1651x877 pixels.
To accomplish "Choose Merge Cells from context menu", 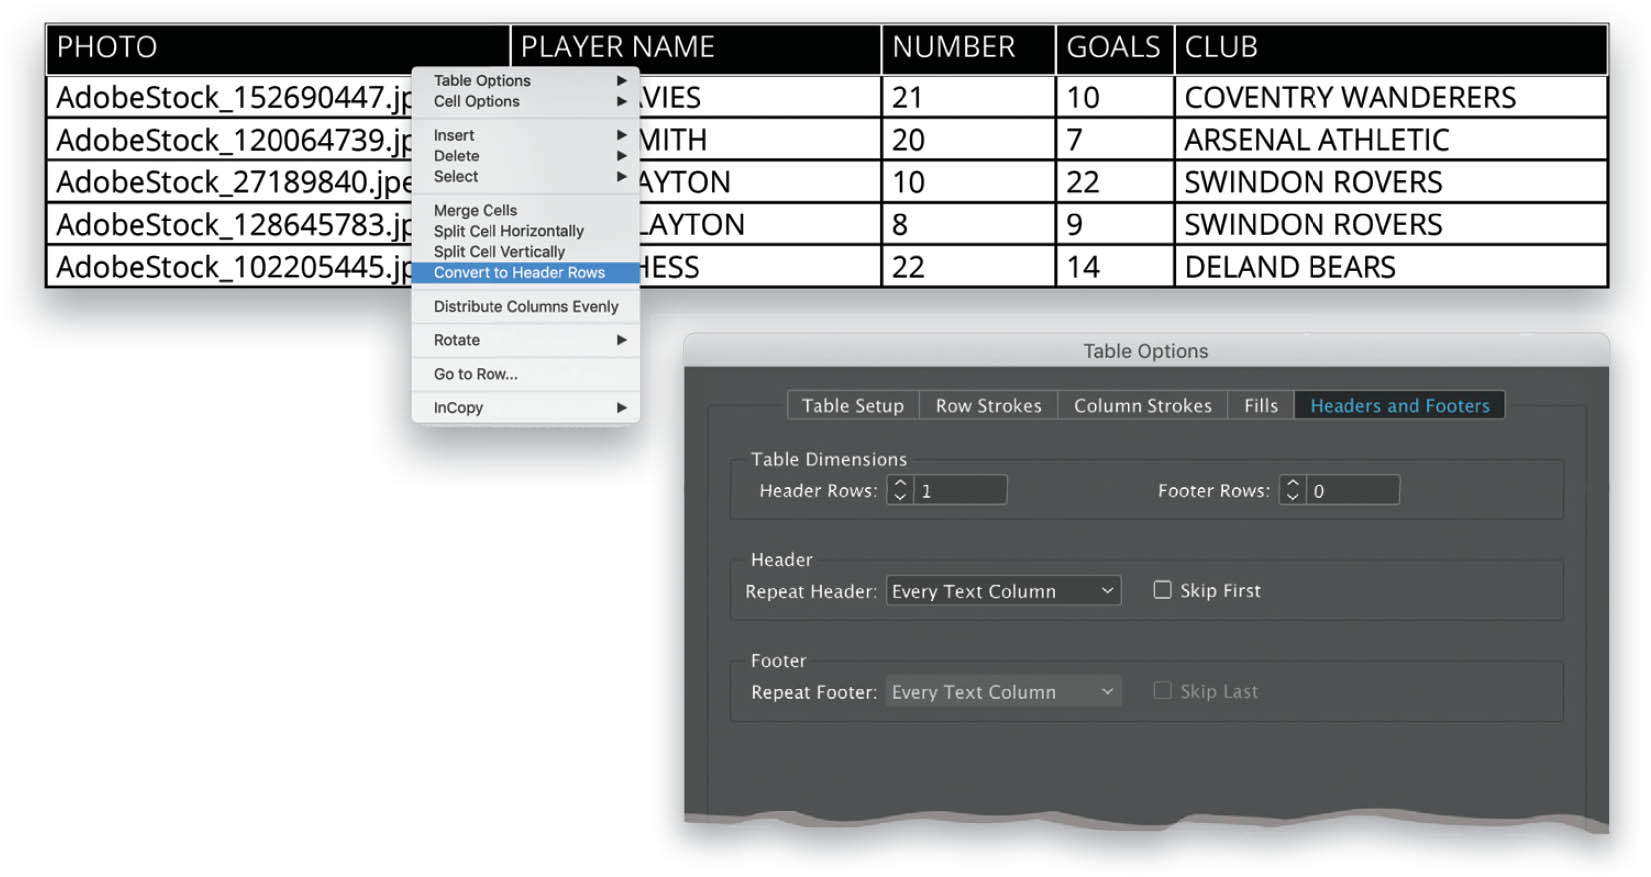I will [x=525, y=210].
